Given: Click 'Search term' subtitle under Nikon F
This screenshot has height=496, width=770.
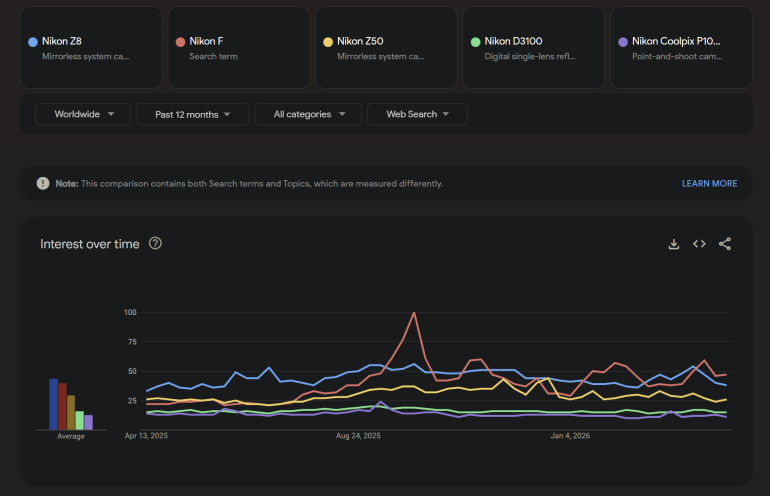Looking at the screenshot, I should tap(214, 56).
